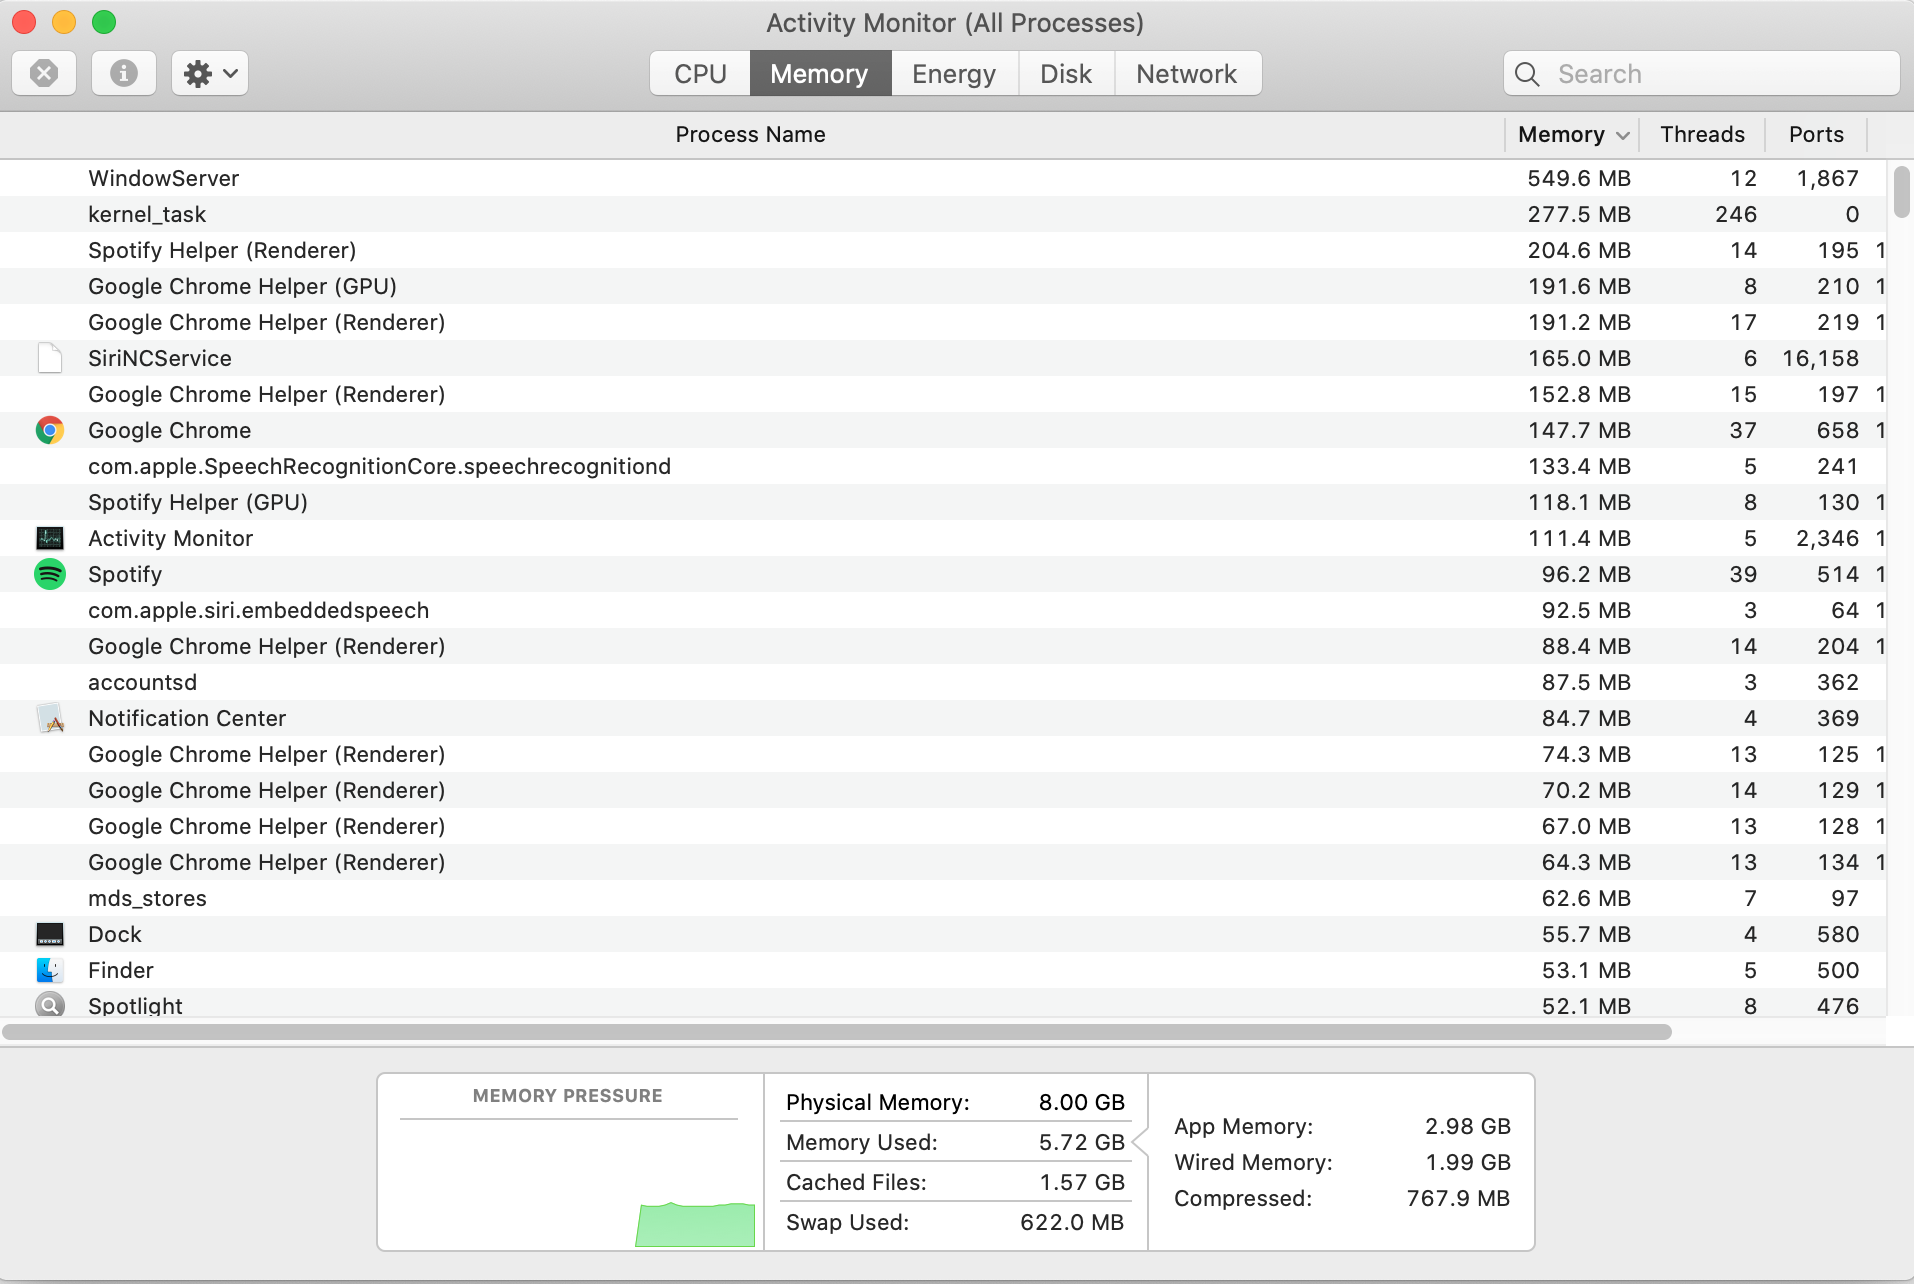Sort by the Process Name column header

point(751,134)
